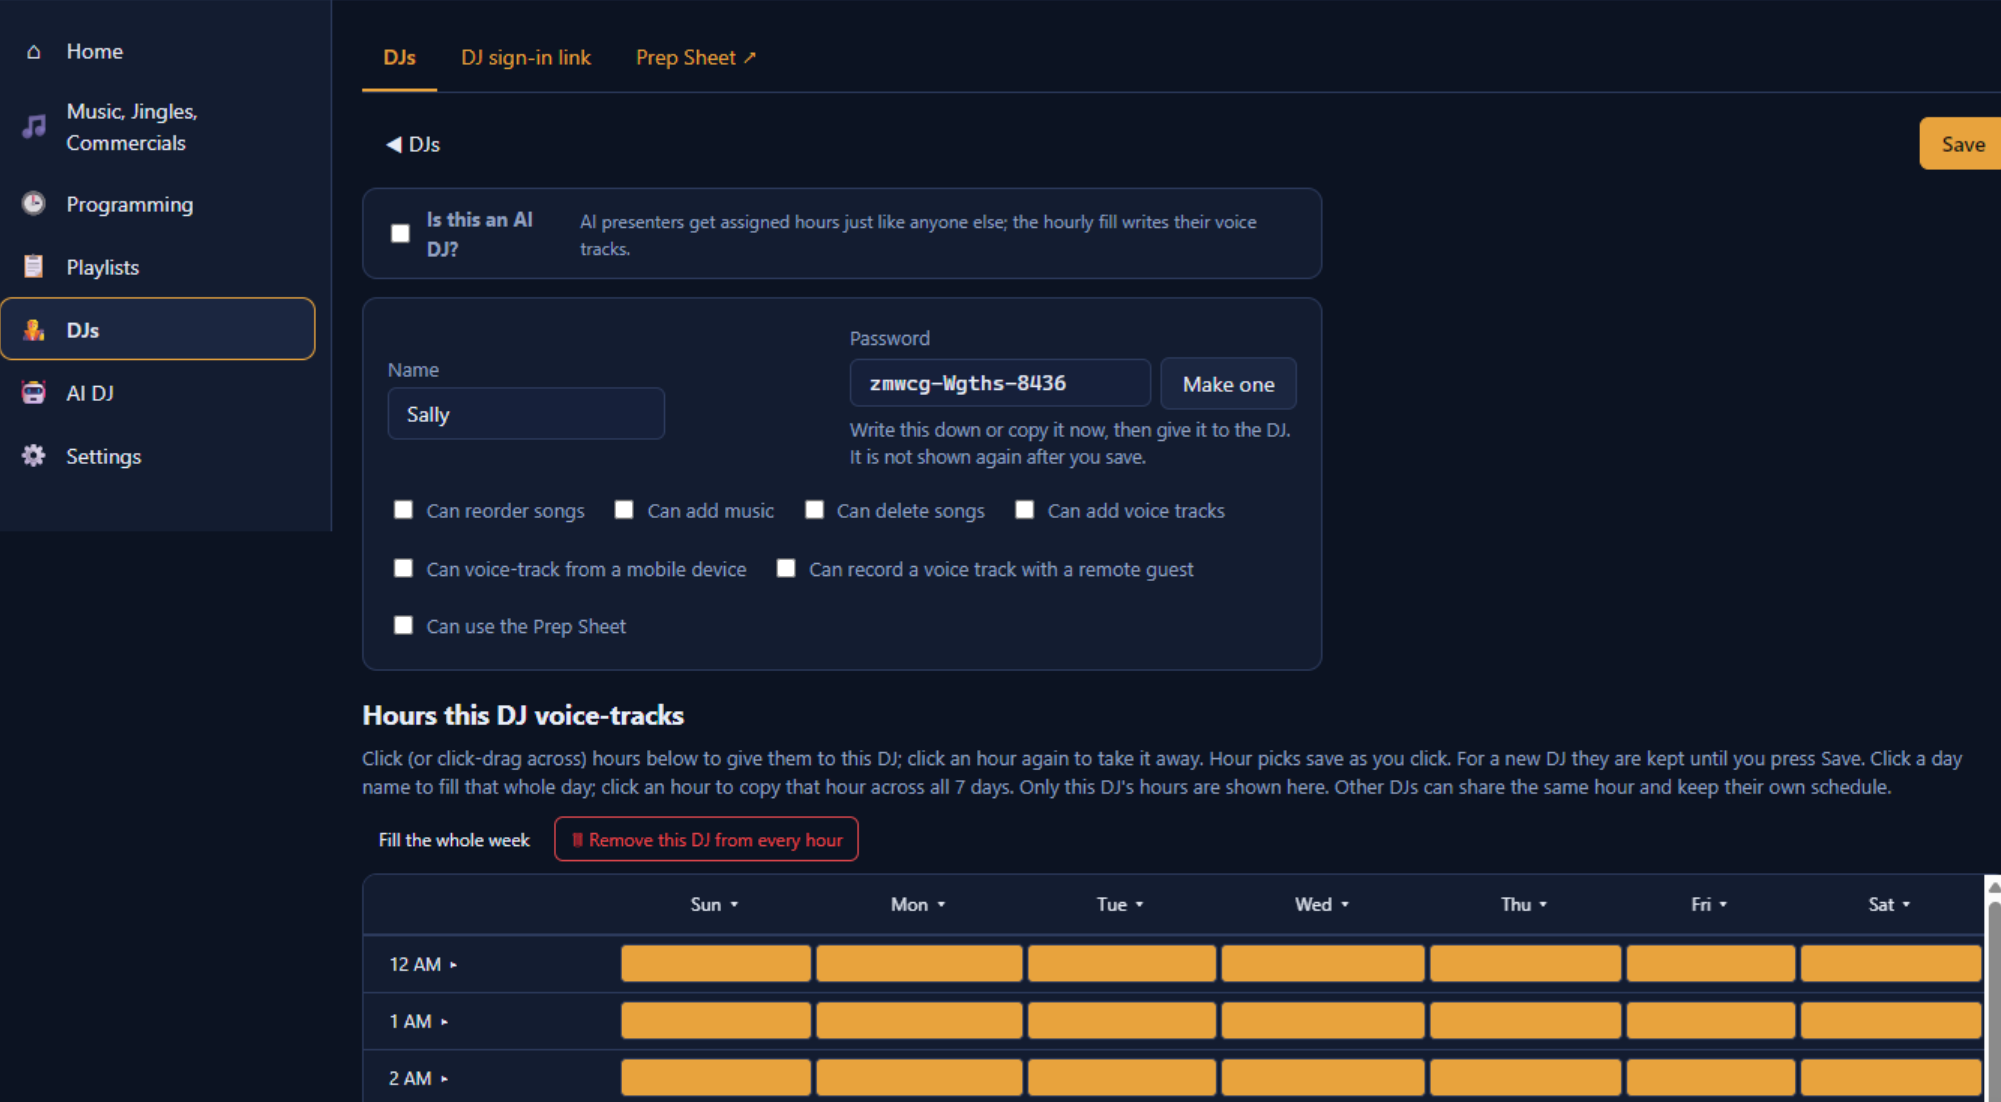
Task: Check 'Can add voice tracks'
Action: pos(1025,510)
